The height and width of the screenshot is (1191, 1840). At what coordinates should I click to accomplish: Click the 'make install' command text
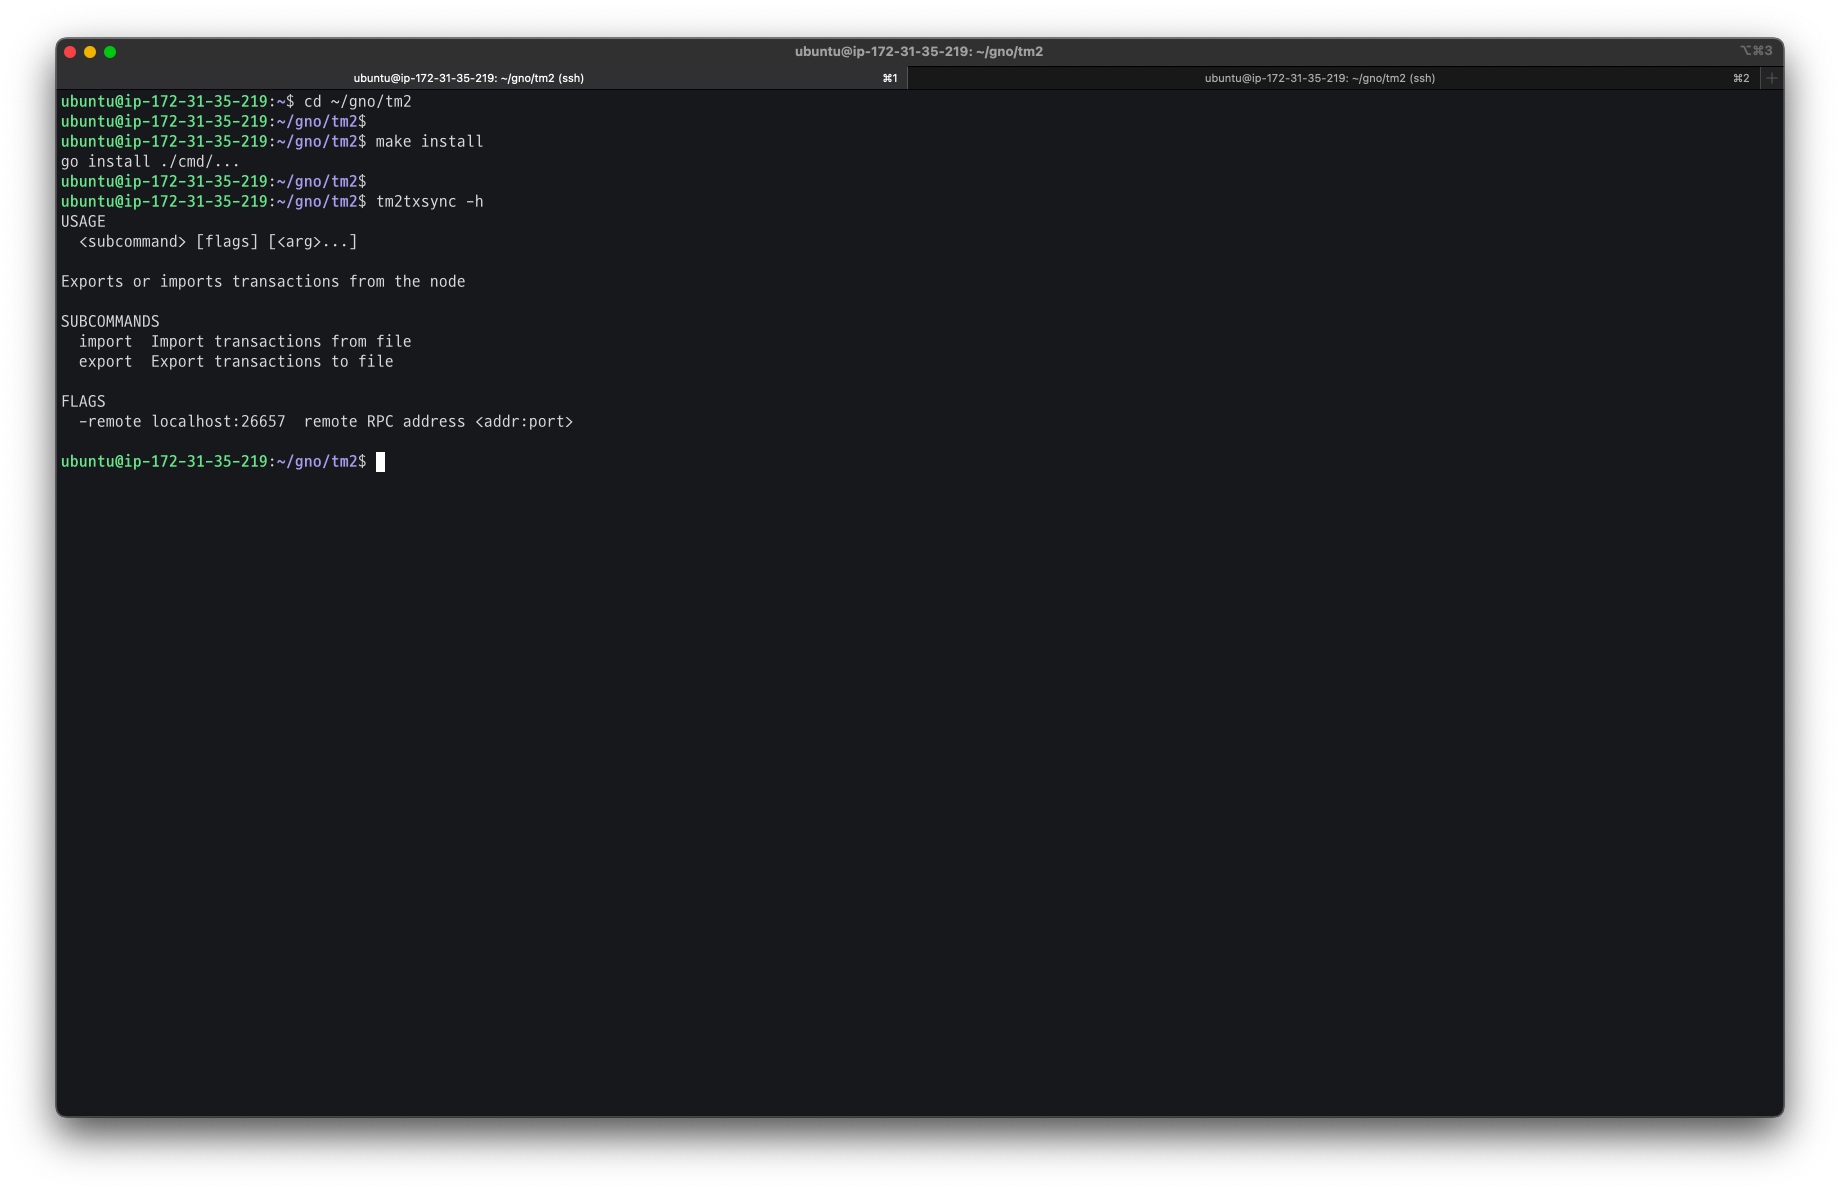(429, 141)
